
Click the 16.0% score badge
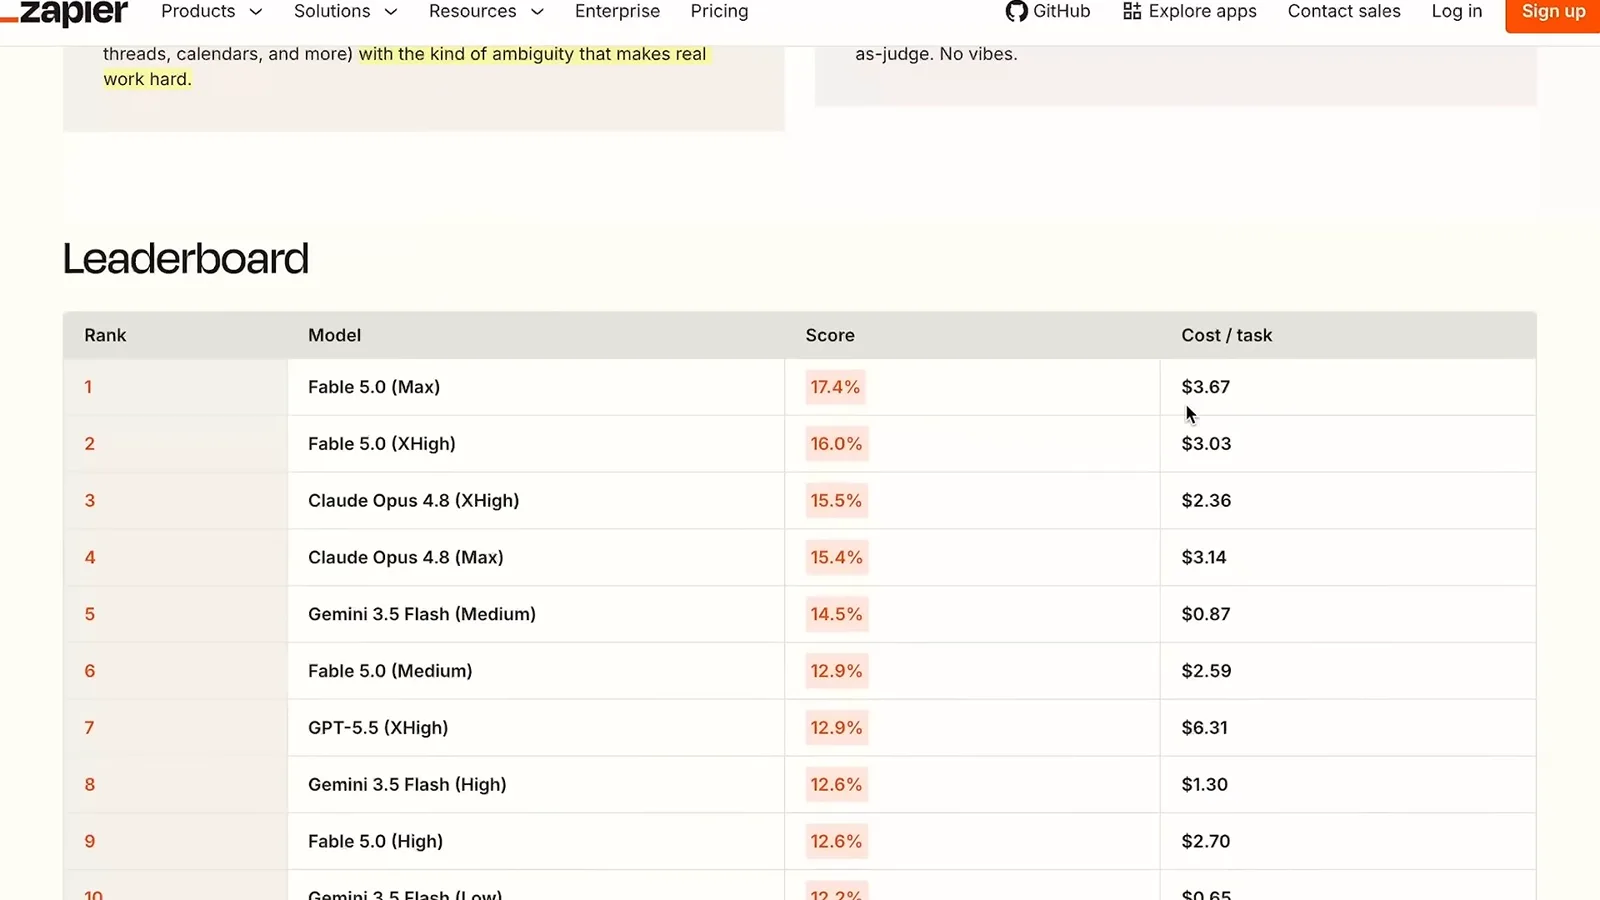pyautogui.click(x=836, y=444)
